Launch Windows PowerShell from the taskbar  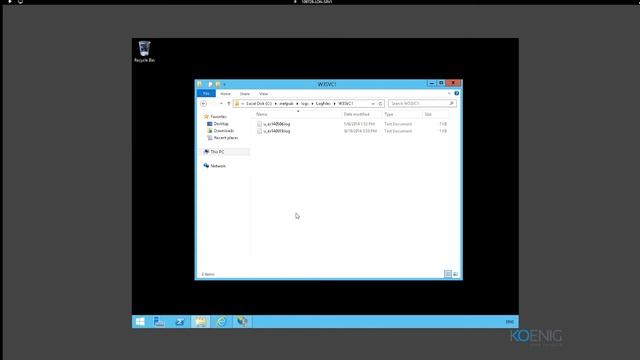180,322
